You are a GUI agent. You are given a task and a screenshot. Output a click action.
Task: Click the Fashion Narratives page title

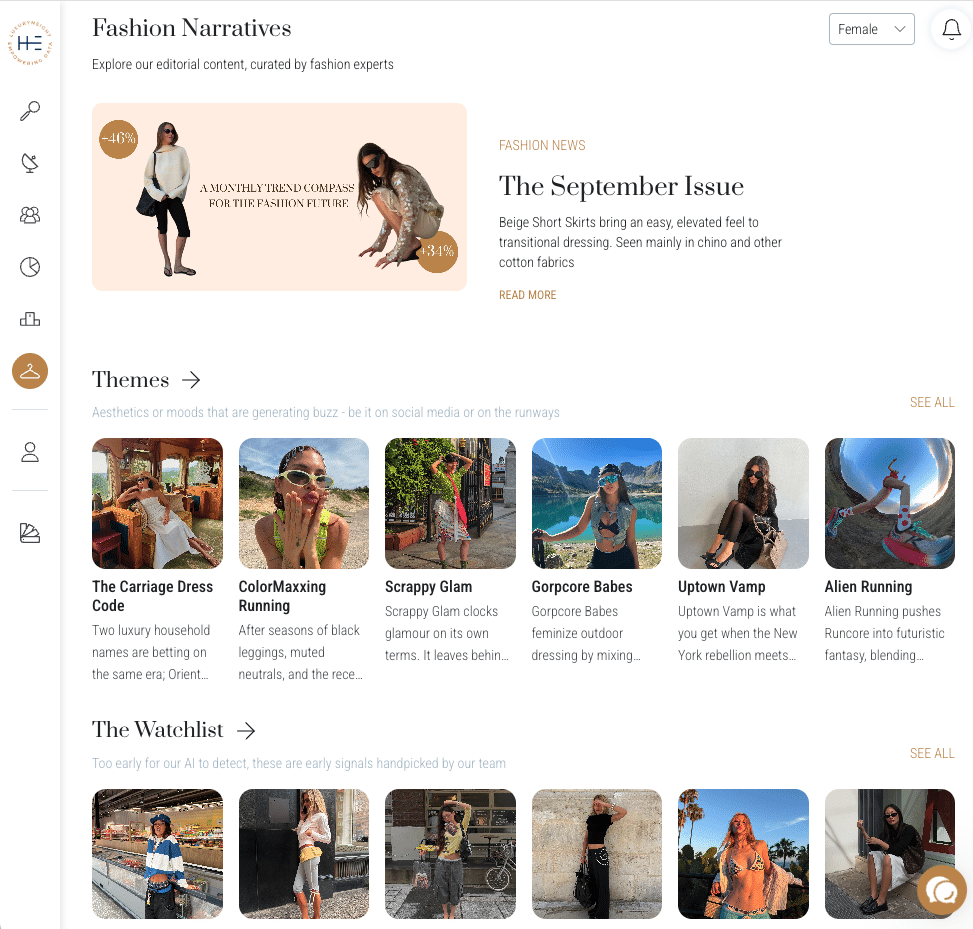pyautogui.click(x=192, y=28)
